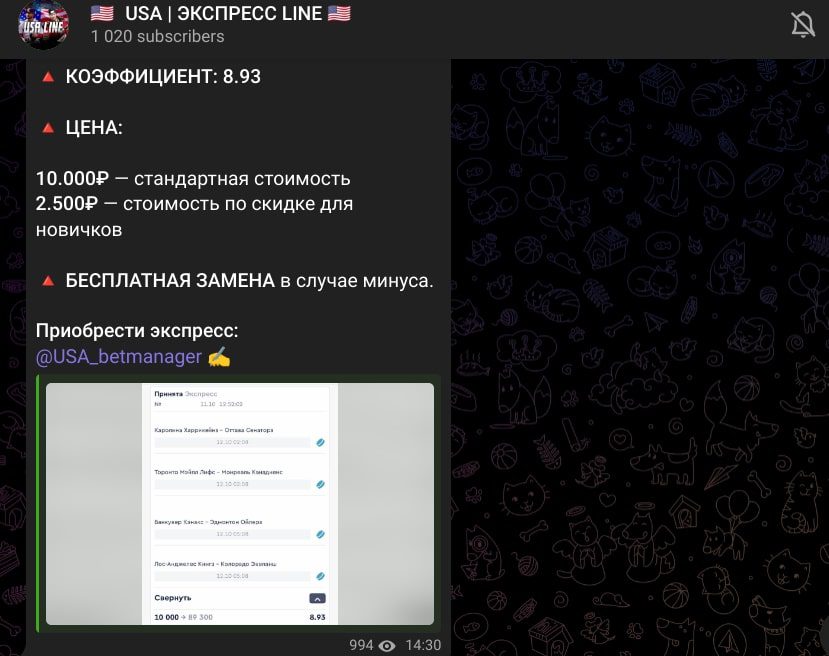Click the puck icon beside Каролина Харрикейнз match
The height and width of the screenshot is (656, 829).
click(319, 442)
